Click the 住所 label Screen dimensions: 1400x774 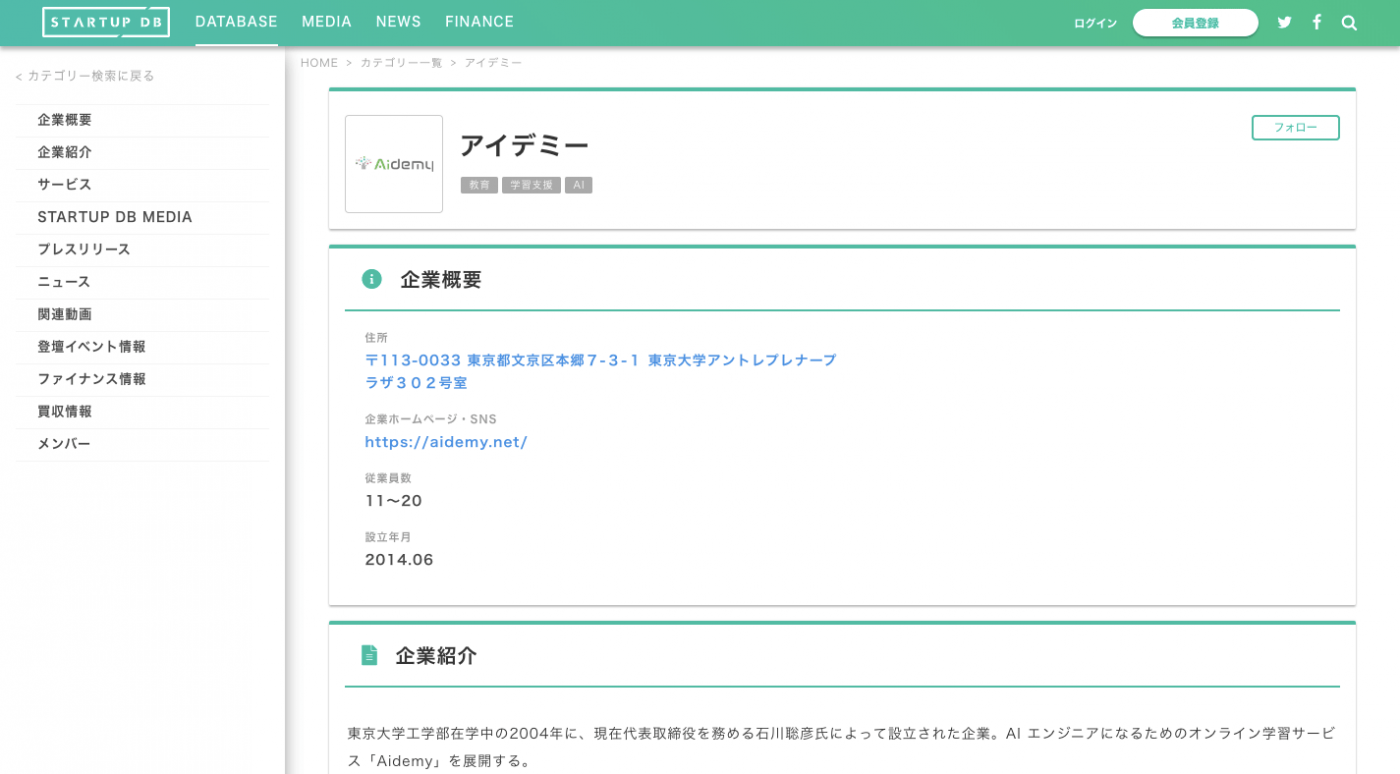(x=376, y=338)
